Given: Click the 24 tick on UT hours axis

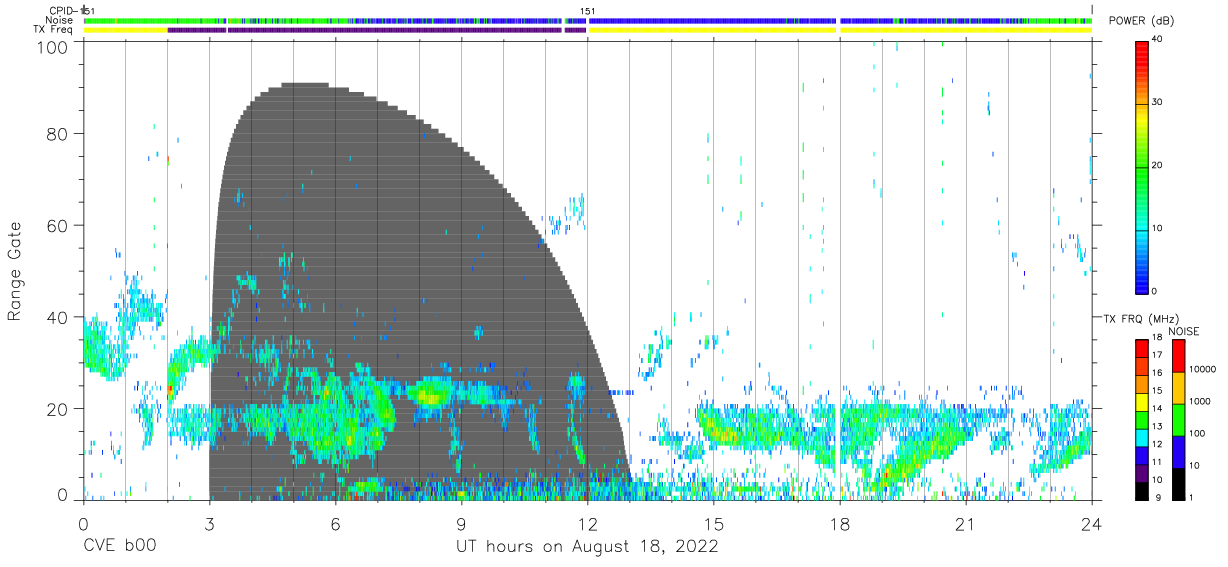Looking at the screenshot, I should pos(1091,523).
